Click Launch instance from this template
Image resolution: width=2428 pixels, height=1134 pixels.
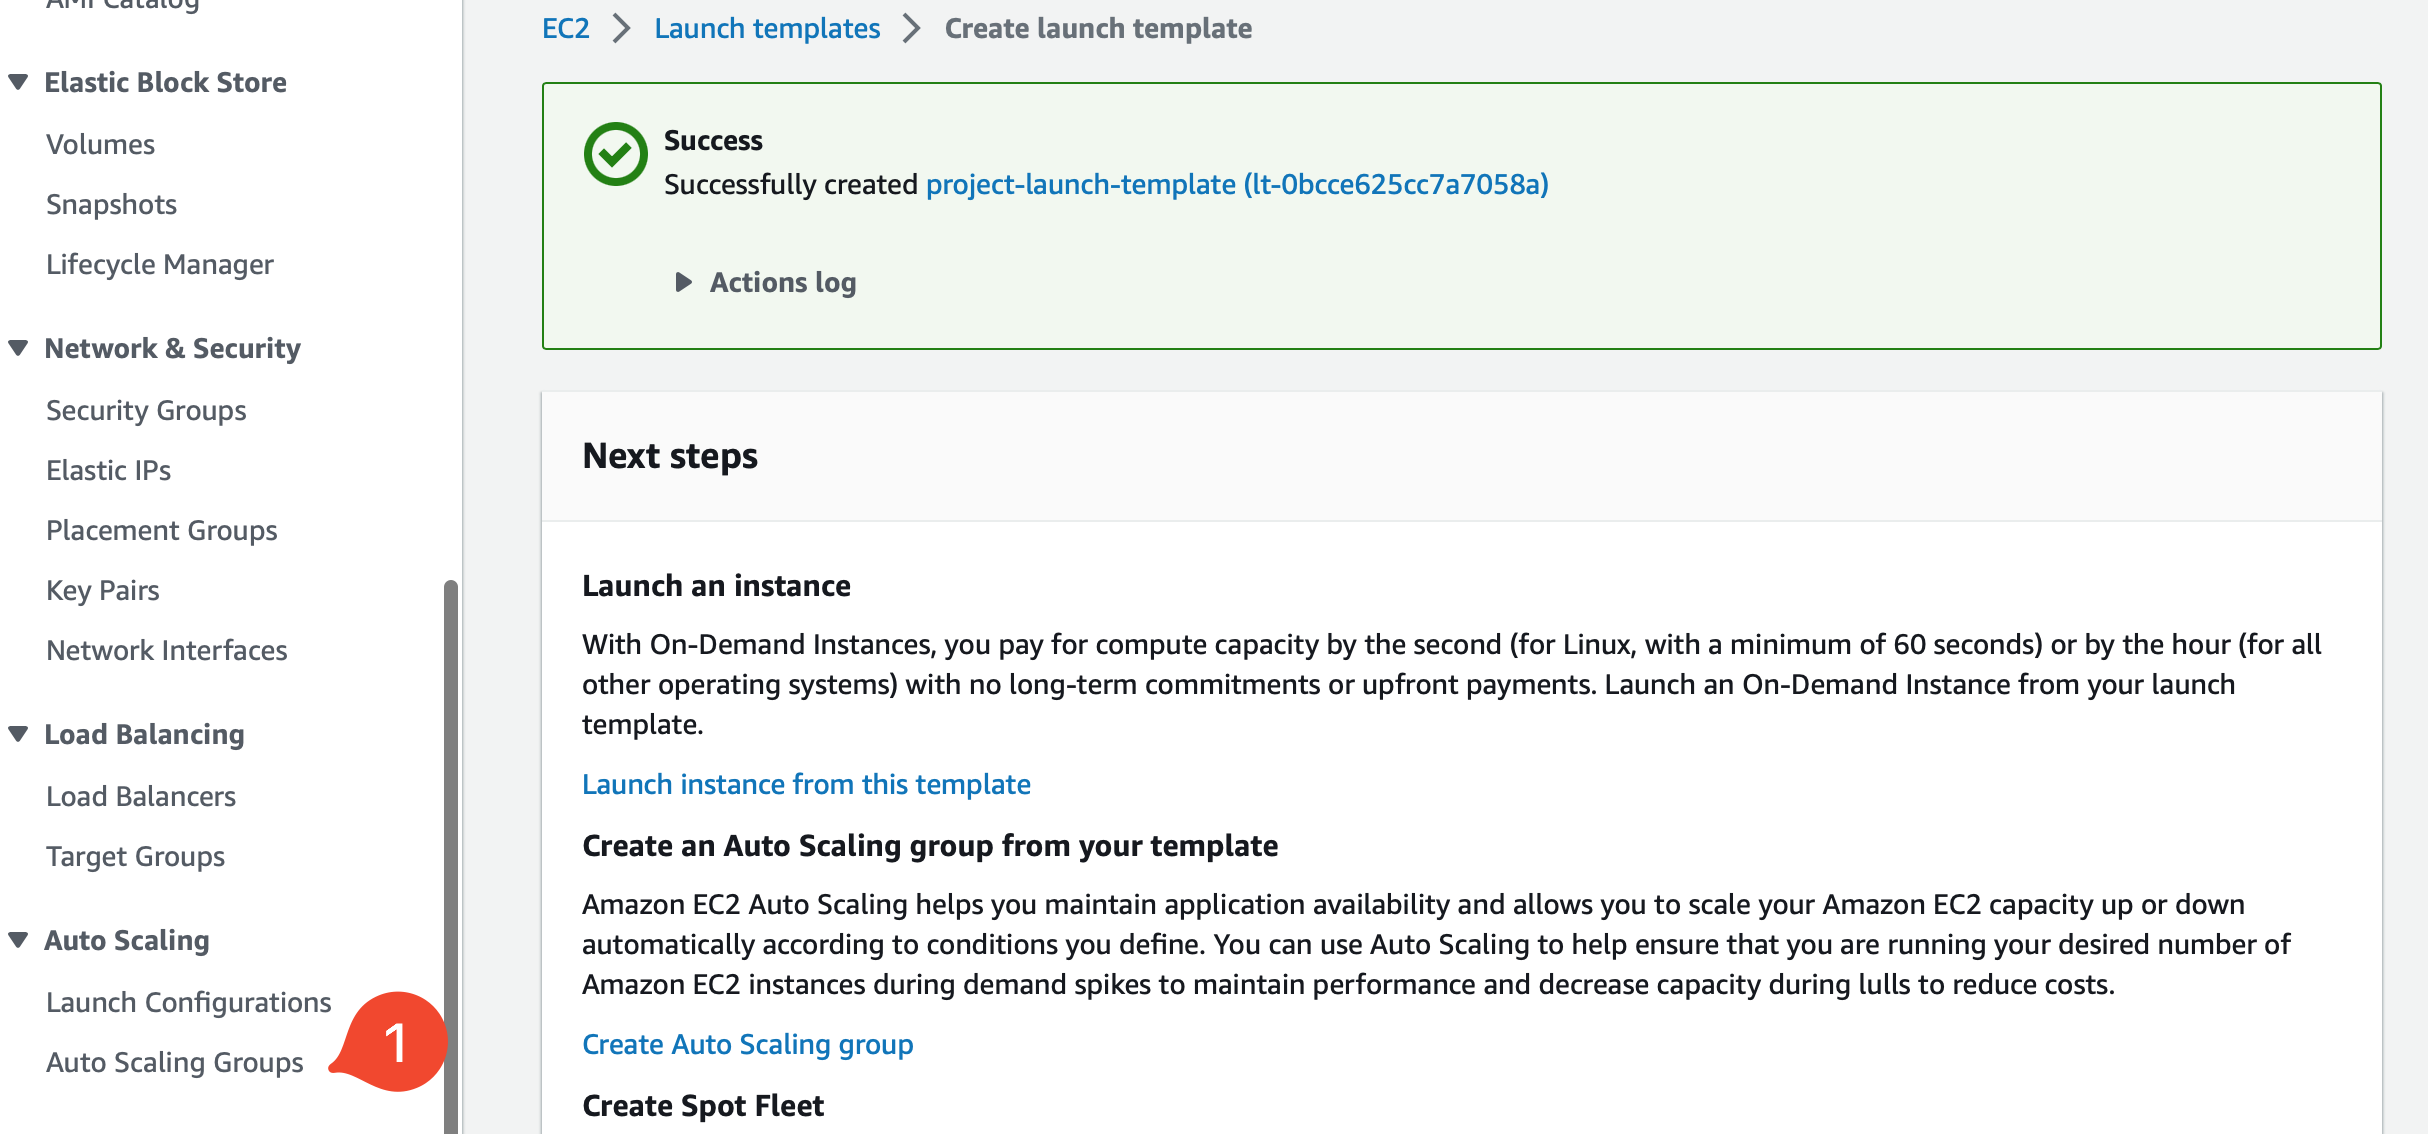(x=806, y=784)
